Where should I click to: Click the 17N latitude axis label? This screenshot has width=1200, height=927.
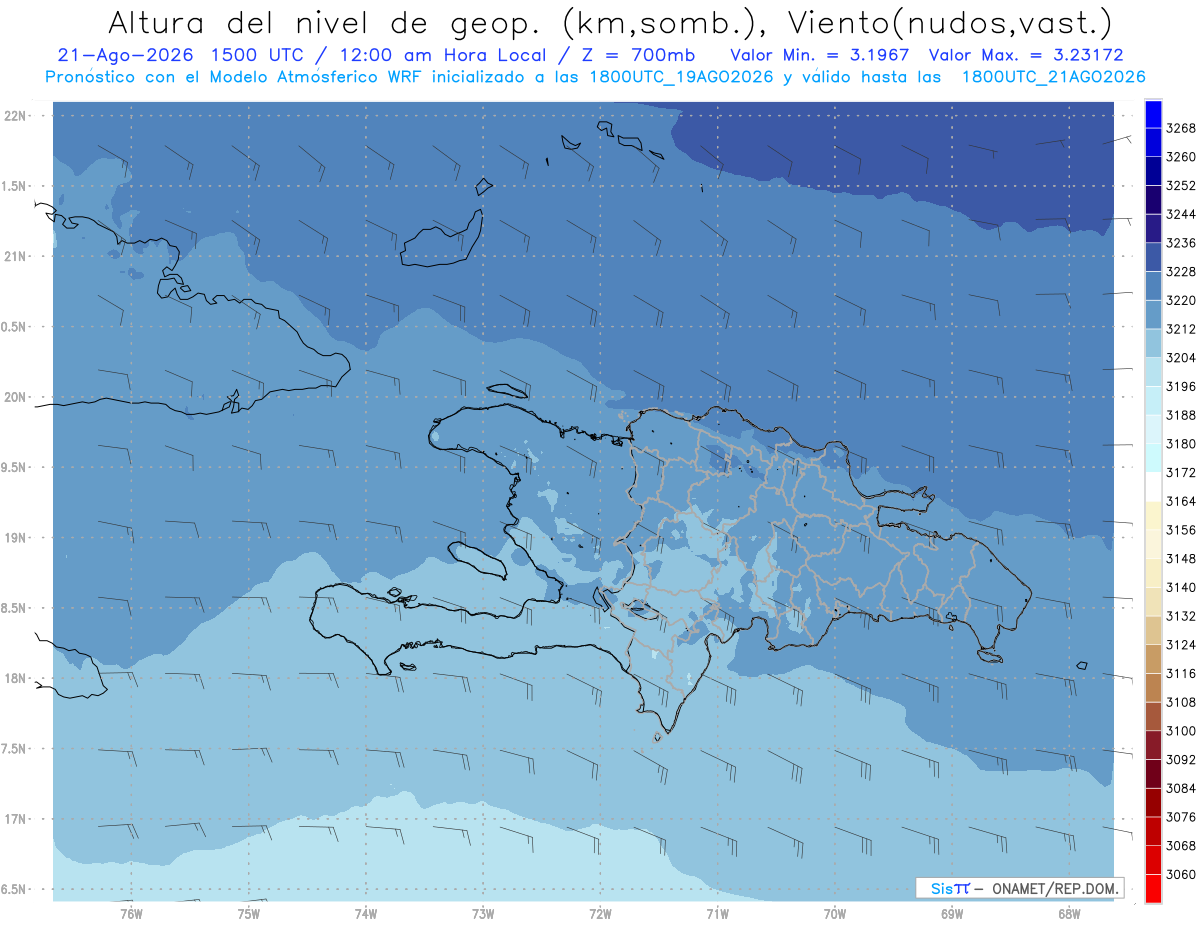[x=15, y=819]
